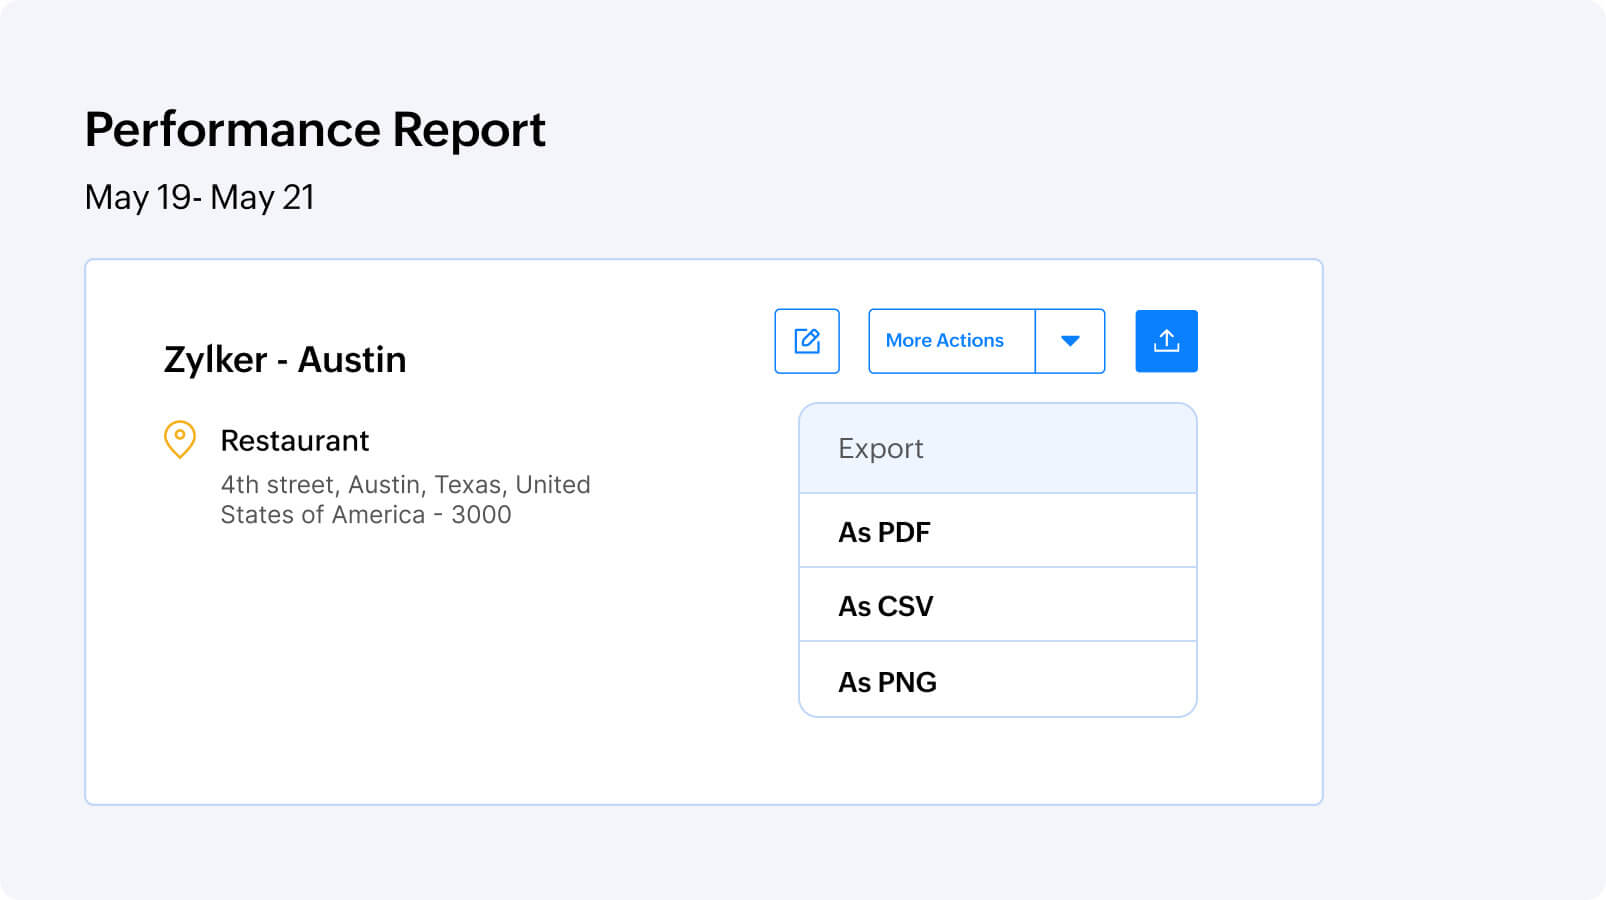Viewport: 1606px width, 900px height.
Task: Choose As PNG export option
Action: 998,680
